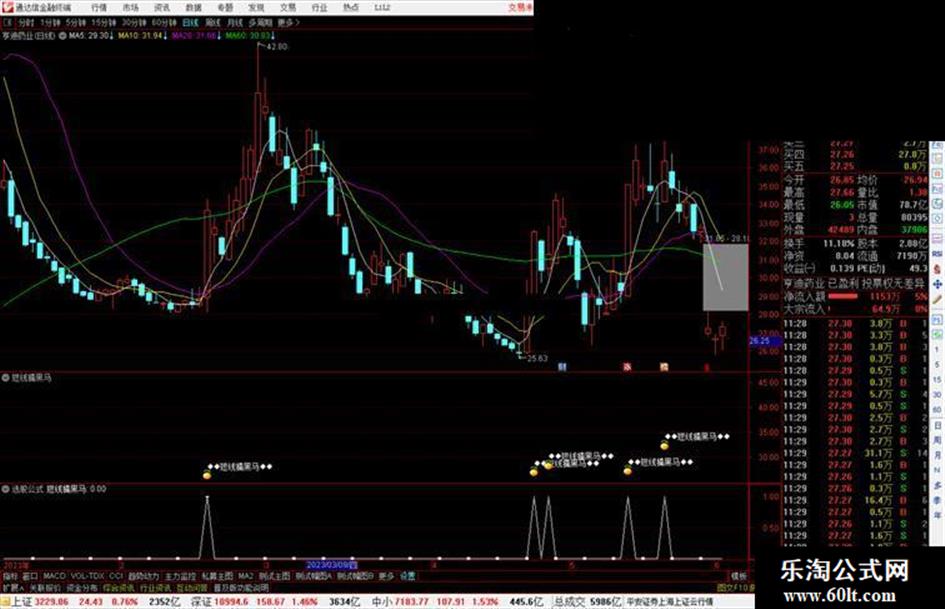Open the 行情 menu

coord(99,8)
